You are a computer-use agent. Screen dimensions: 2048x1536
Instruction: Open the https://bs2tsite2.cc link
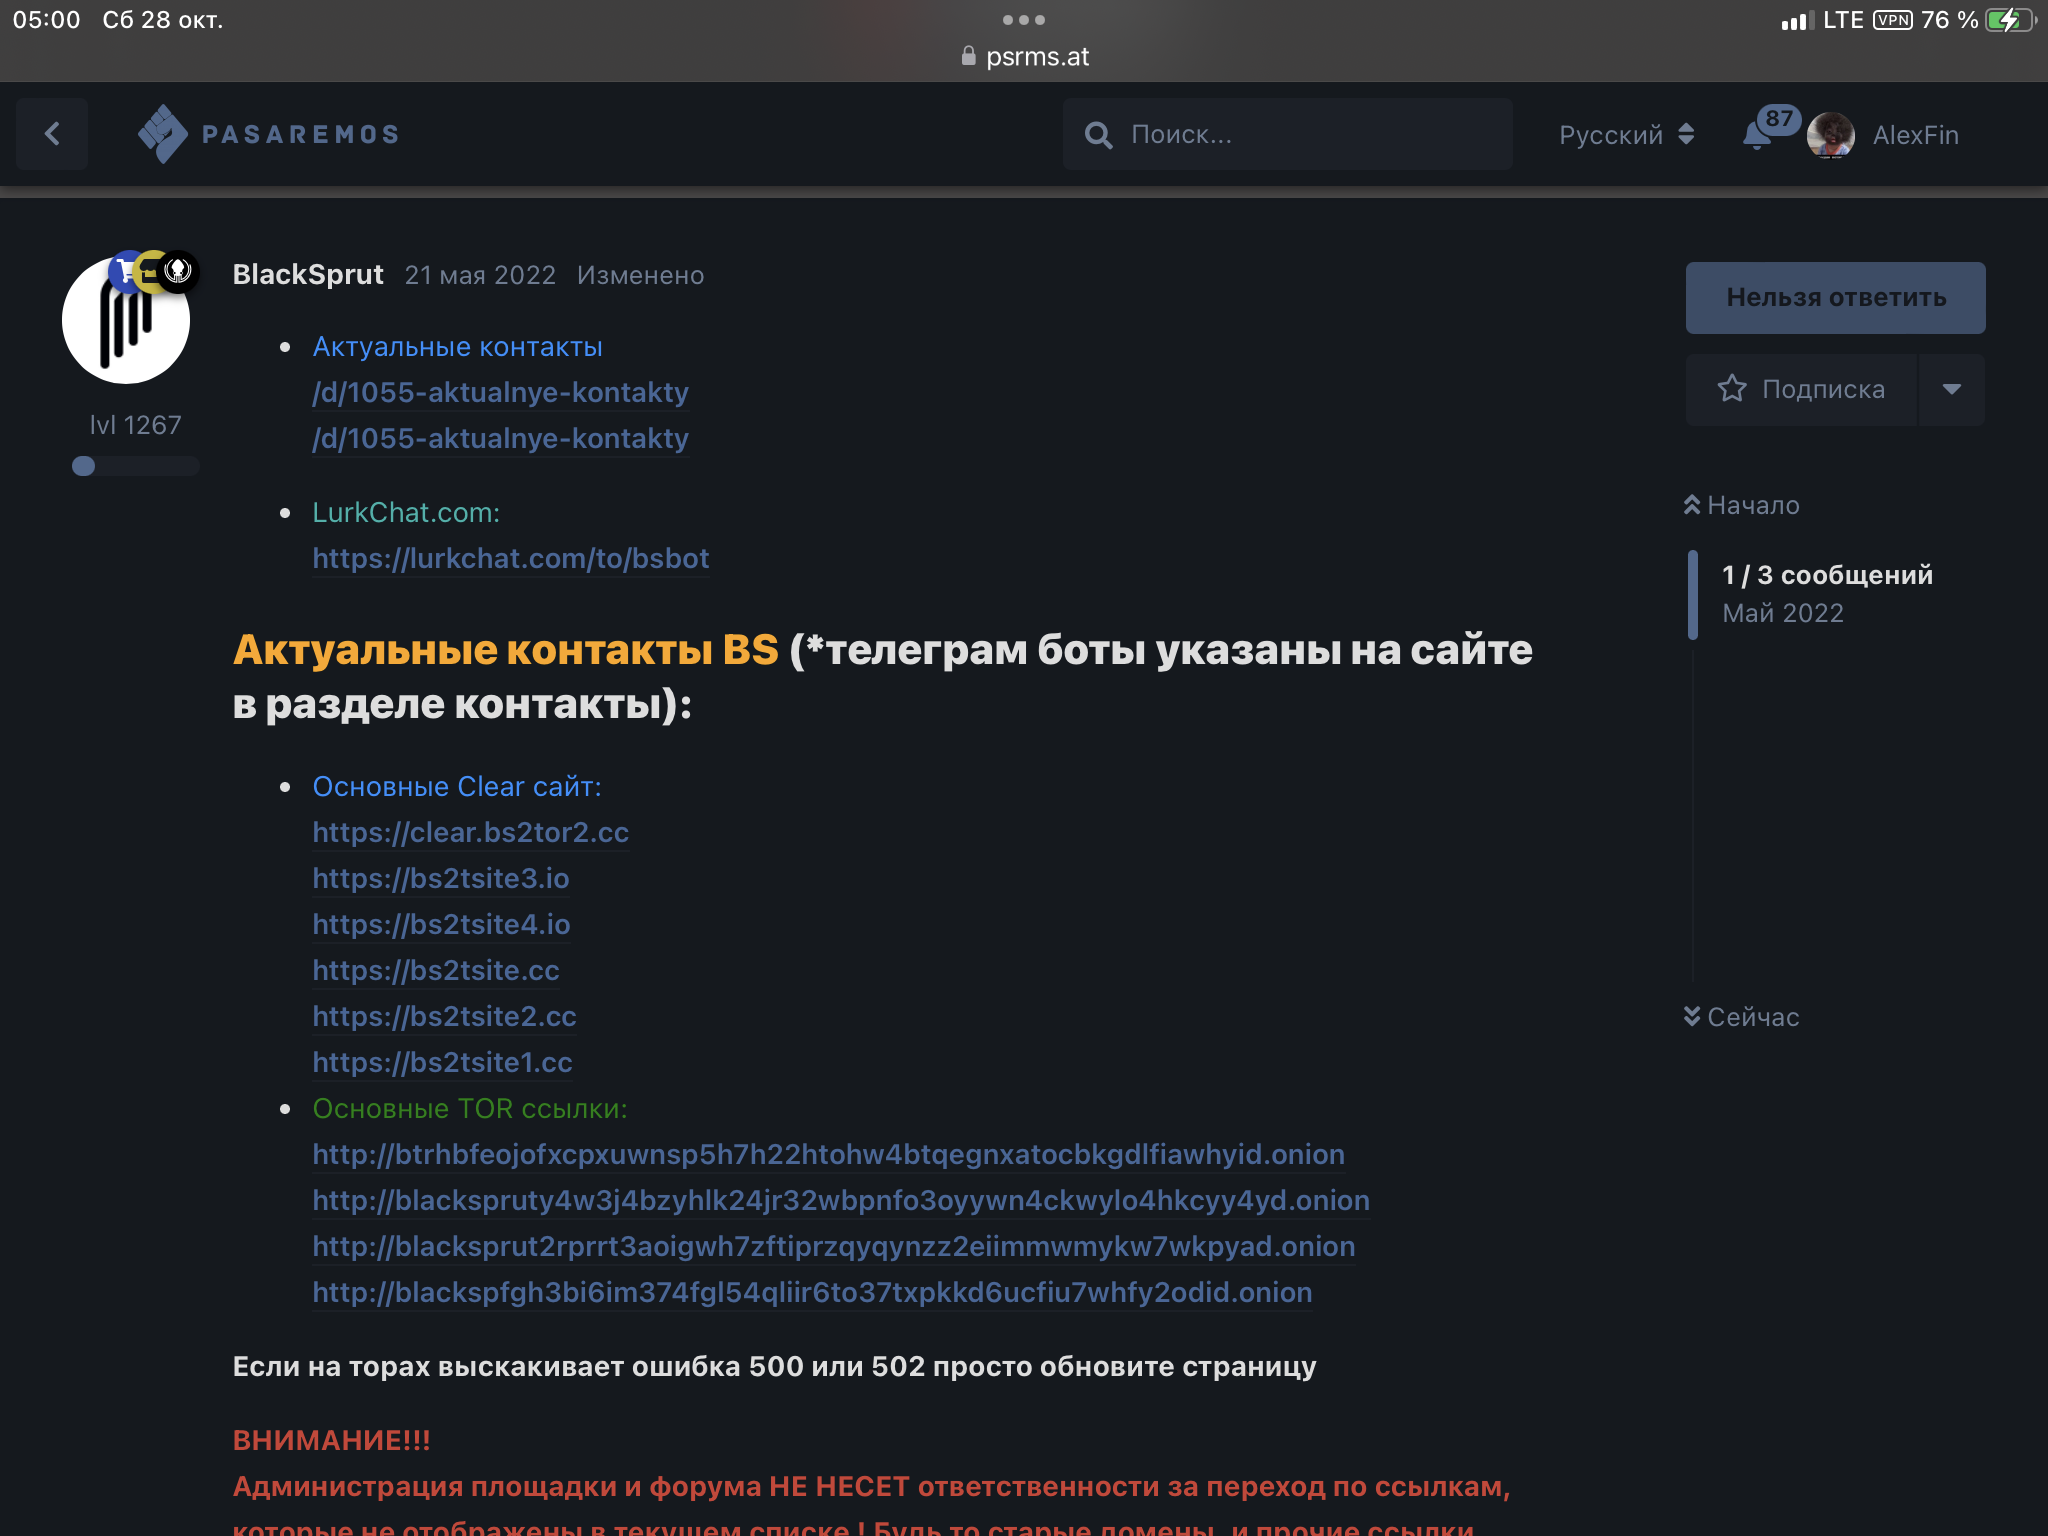[444, 1017]
